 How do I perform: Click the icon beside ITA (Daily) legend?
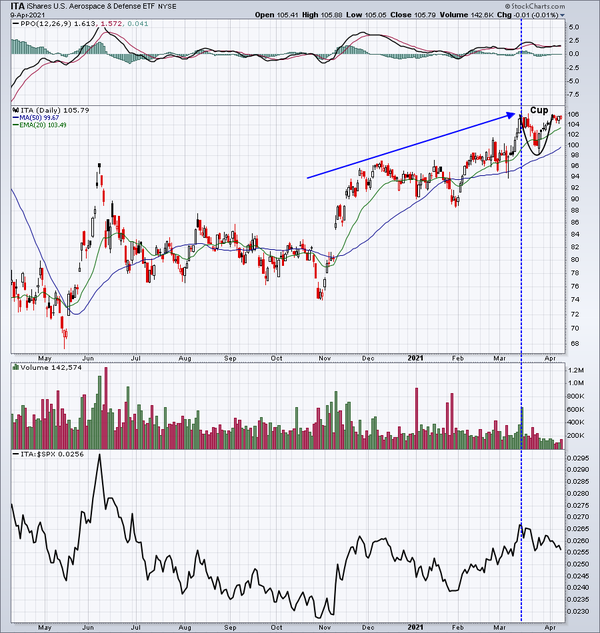tap(13, 108)
